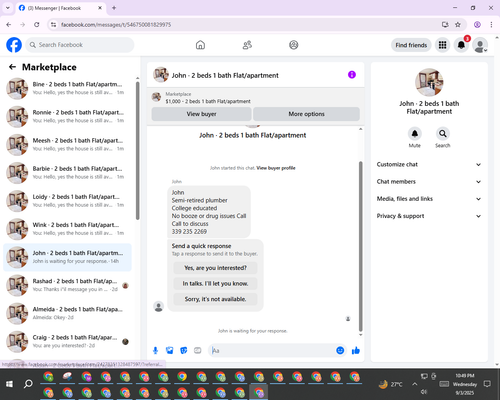Click the browser Reload icon
Image resolution: width=500 pixels, height=400 pixels.
(37, 25)
